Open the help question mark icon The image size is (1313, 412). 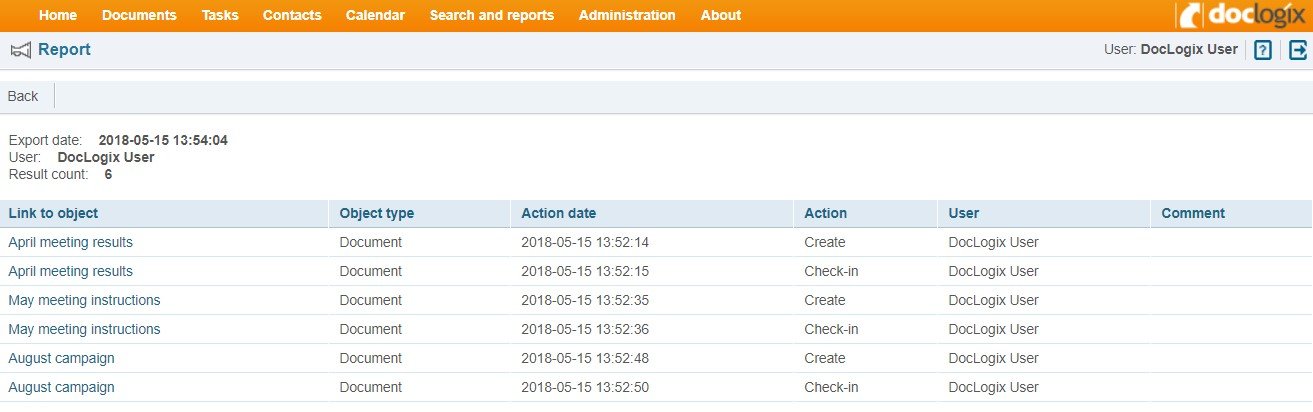(x=1262, y=50)
